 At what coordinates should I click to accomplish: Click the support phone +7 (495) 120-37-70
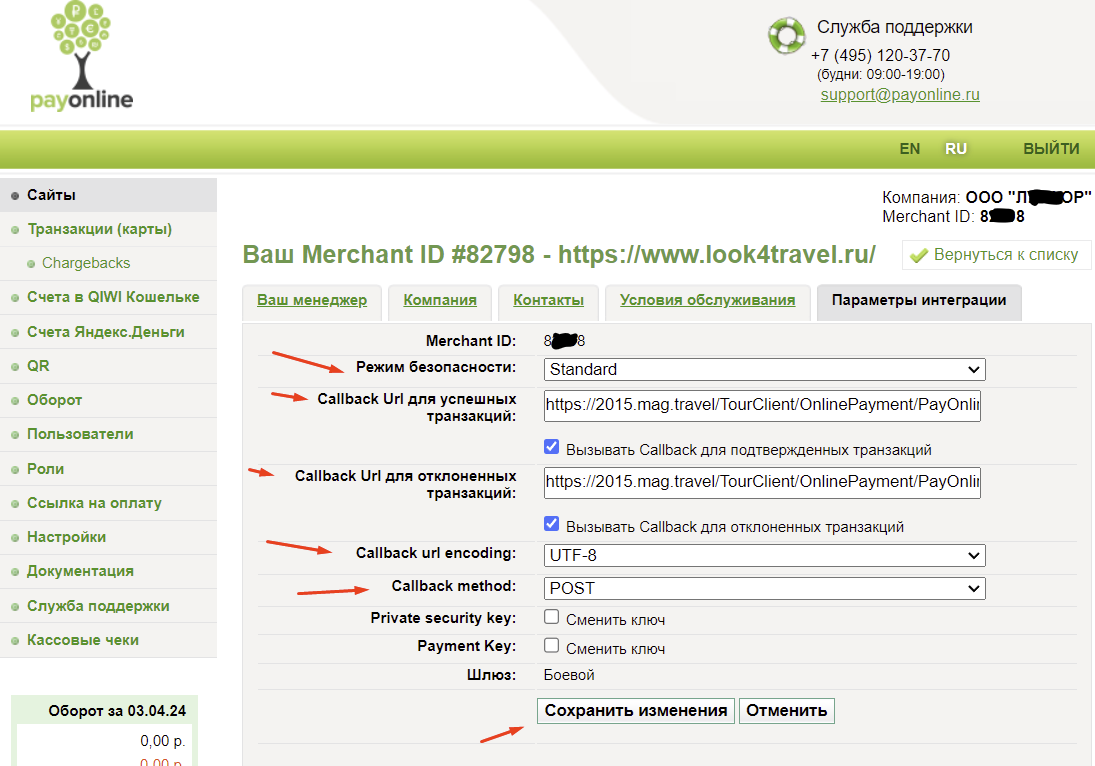880,55
